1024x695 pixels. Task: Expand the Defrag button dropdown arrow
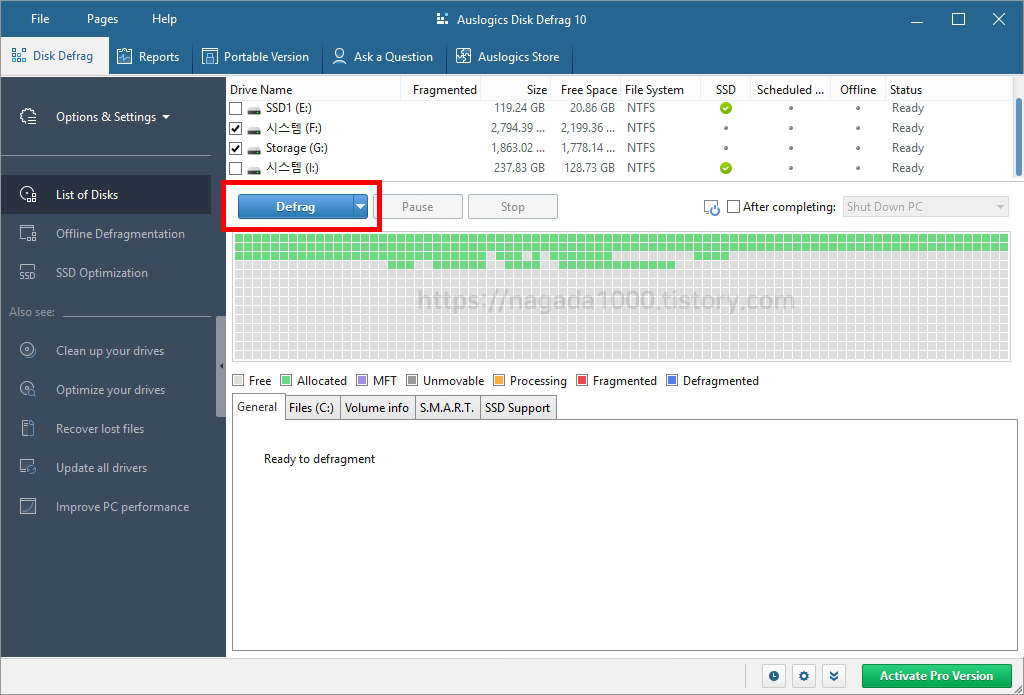click(360, 207)
